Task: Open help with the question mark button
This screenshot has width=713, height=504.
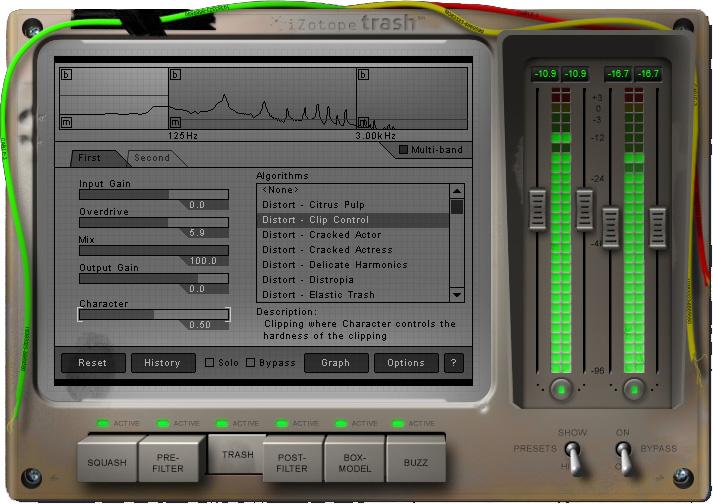Action: pos(453,363)
